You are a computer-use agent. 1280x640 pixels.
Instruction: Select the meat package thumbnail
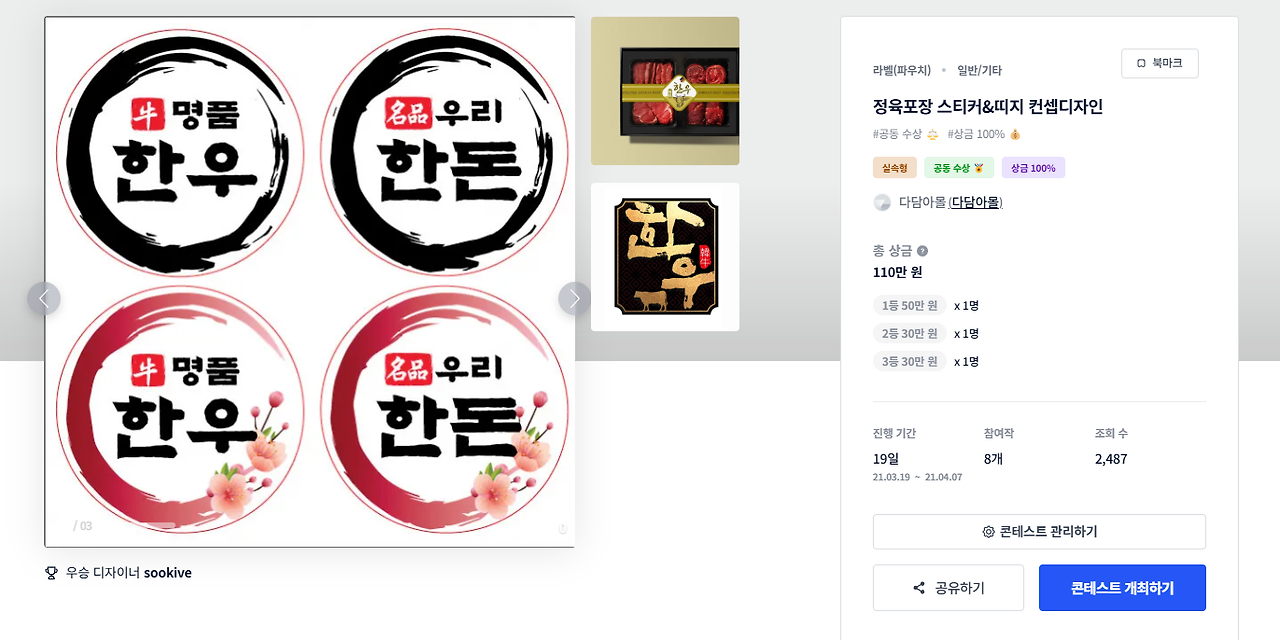665,91
